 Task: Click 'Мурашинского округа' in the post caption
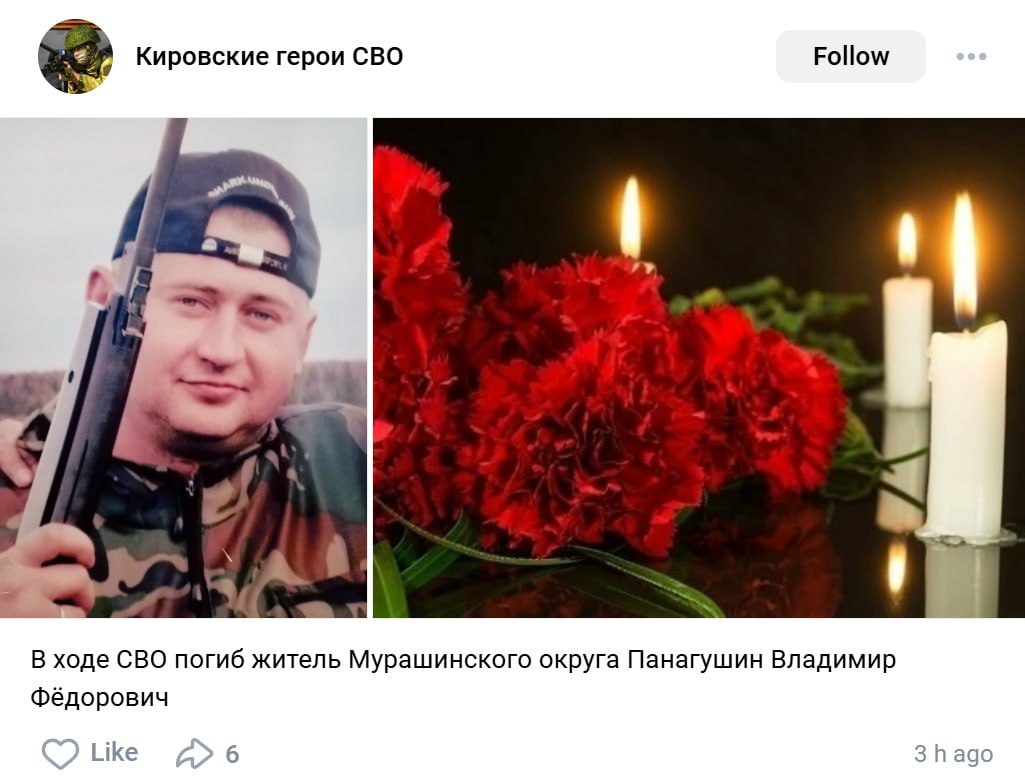pos(484,660)
